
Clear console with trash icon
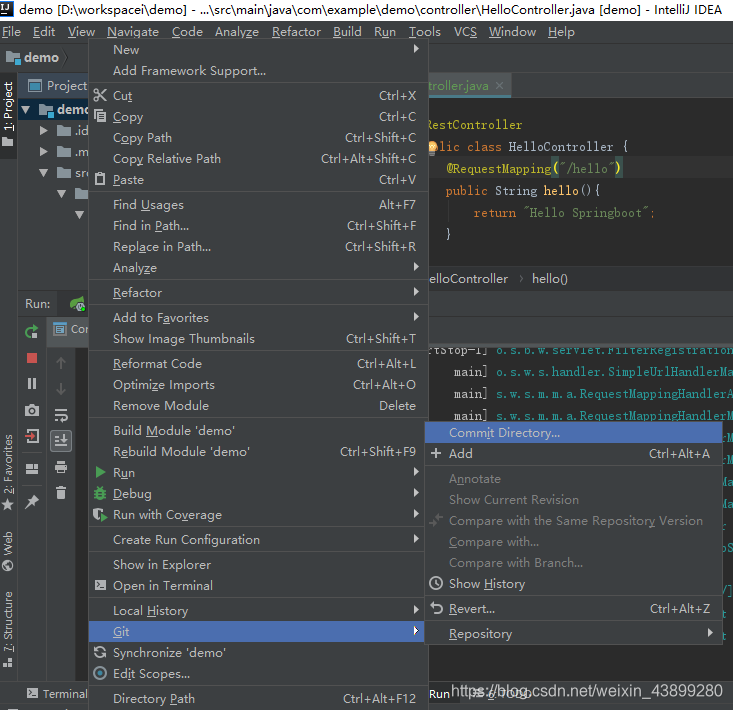point(61,493)
